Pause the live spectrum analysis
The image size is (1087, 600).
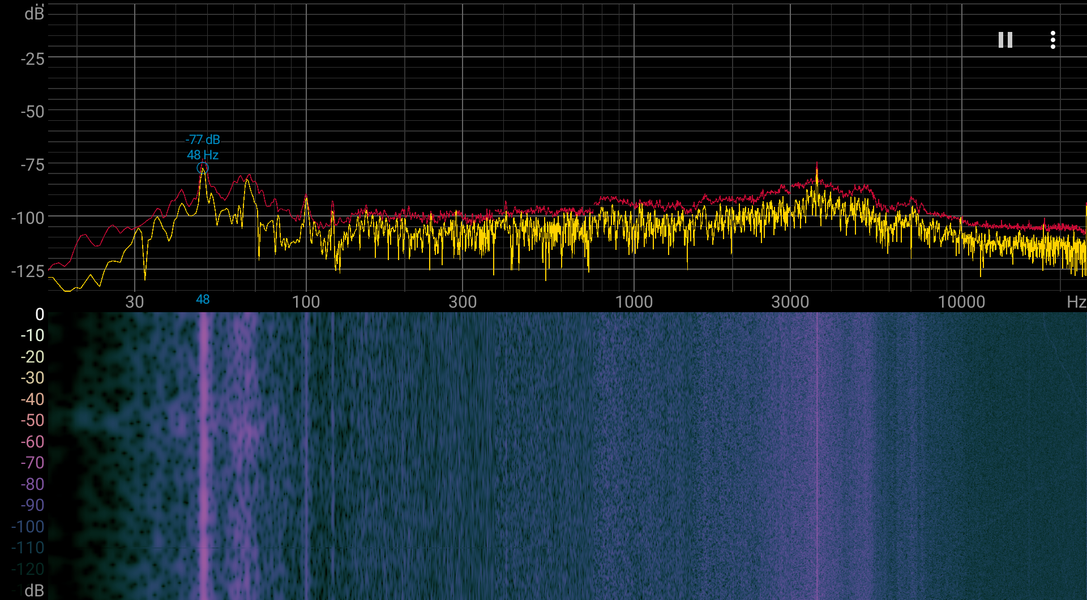pyautogui.click(x=1005, y=40)
